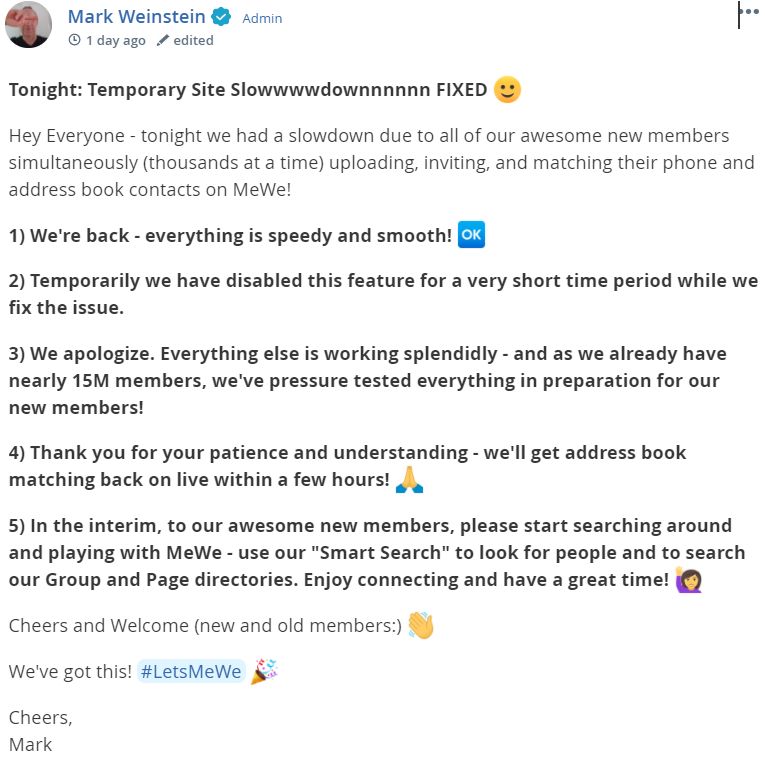Image resolution: width=765 pixels, height=774 pixels.
Task: Click the 'We've got this!' text
Action: 70,672
